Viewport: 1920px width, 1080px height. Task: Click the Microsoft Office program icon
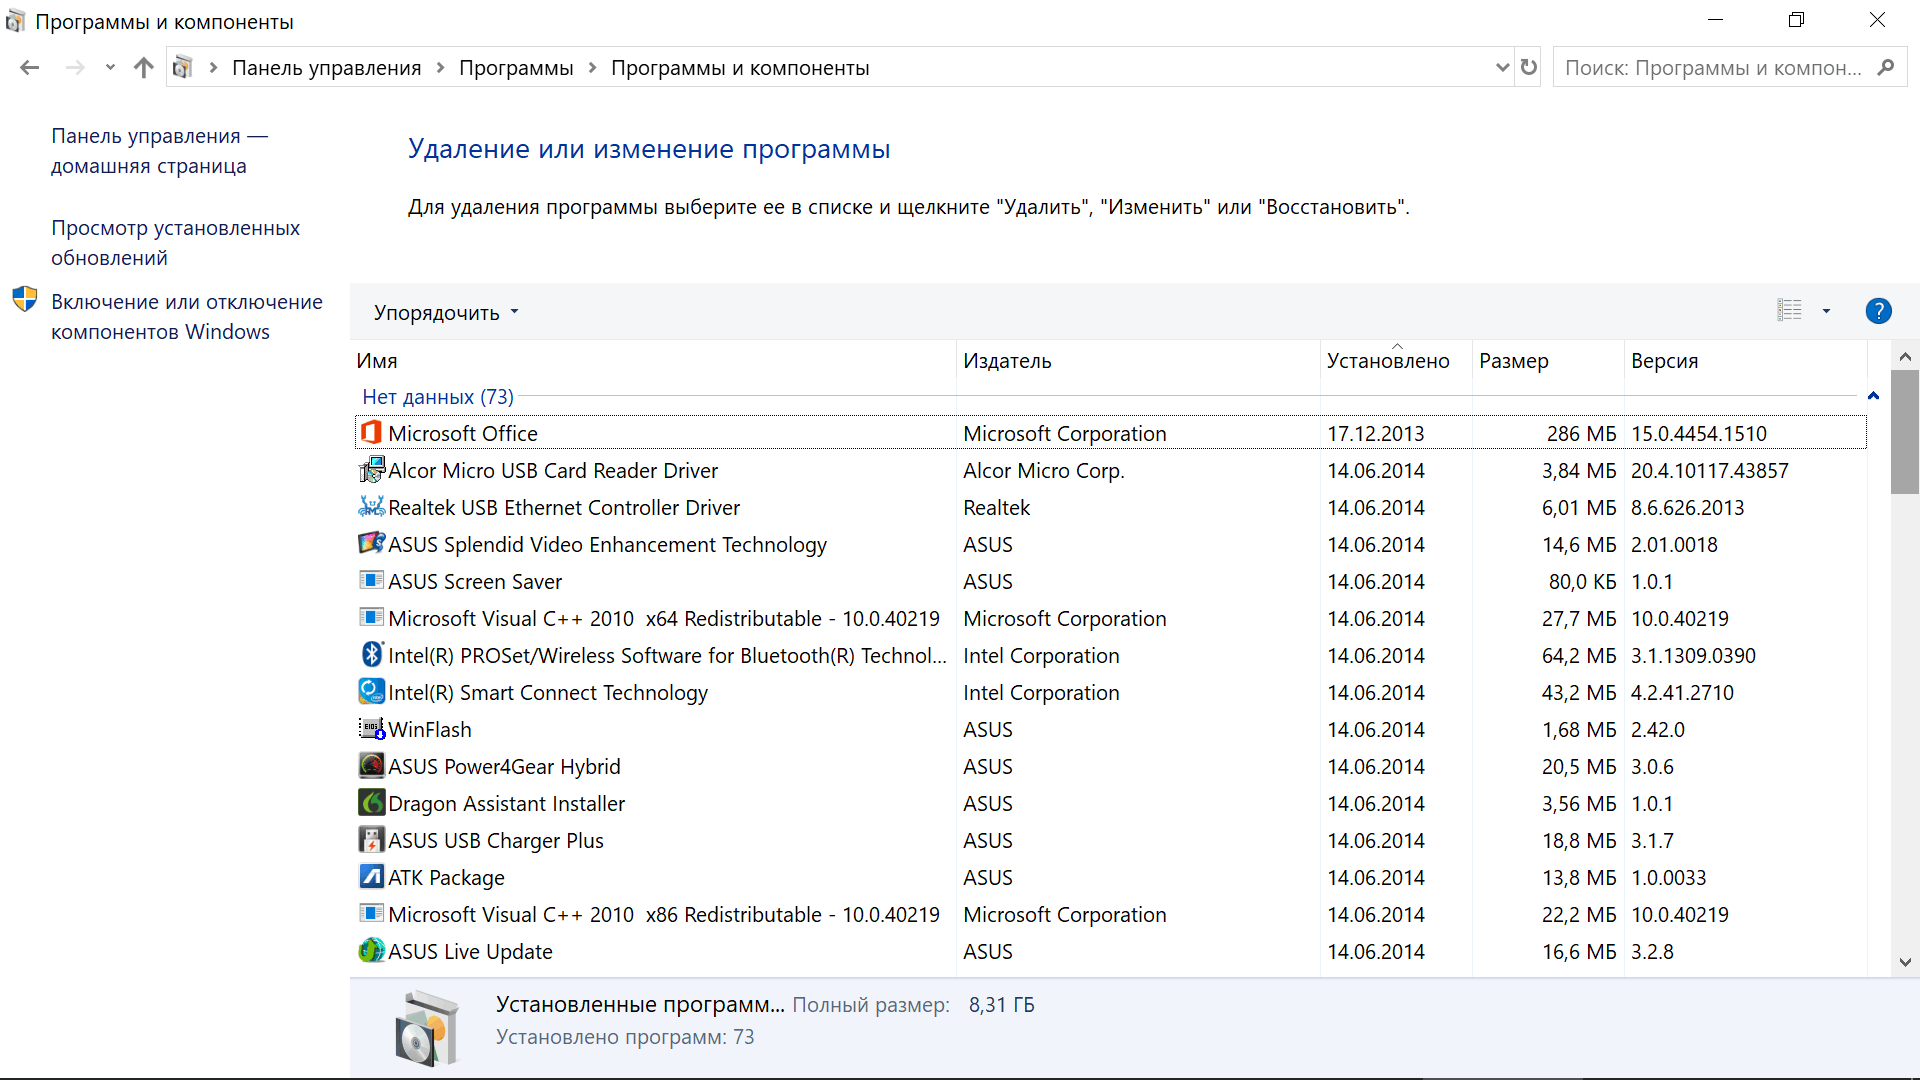pyautogui.click(x=371, y=433)
